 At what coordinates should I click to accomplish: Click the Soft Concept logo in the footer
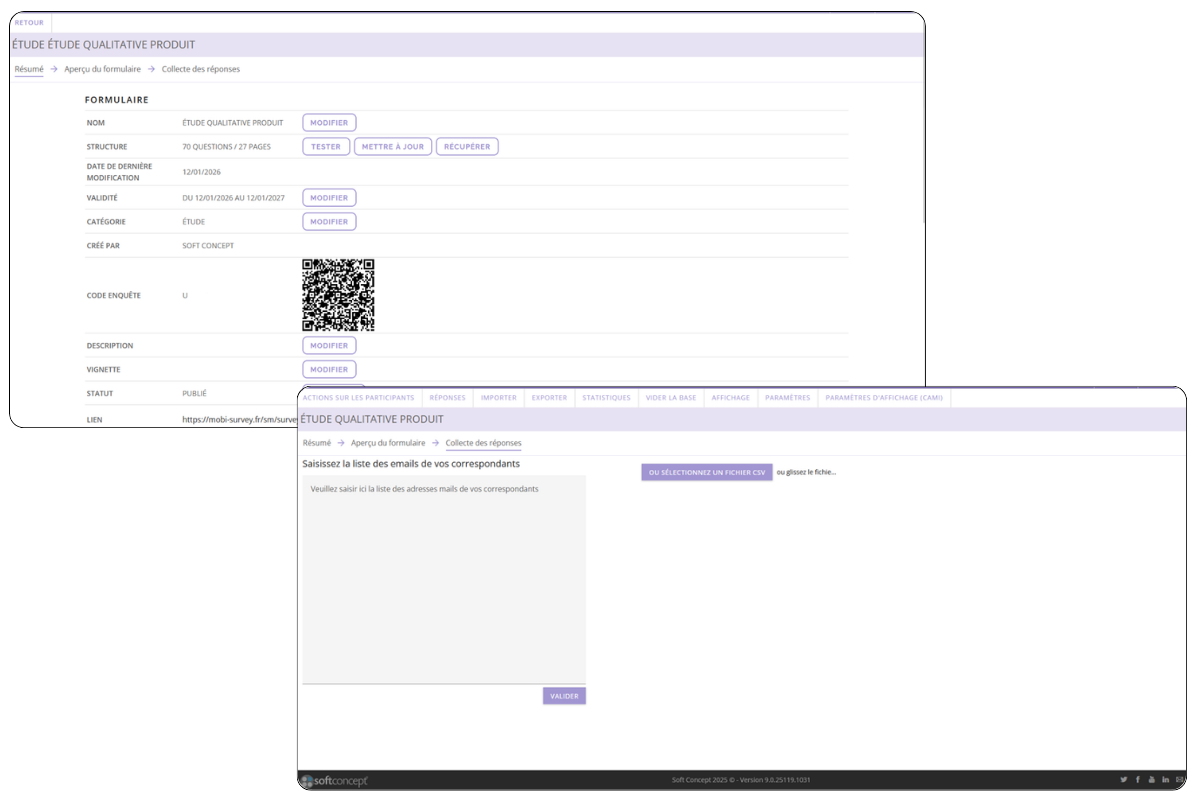coord(335,778)
